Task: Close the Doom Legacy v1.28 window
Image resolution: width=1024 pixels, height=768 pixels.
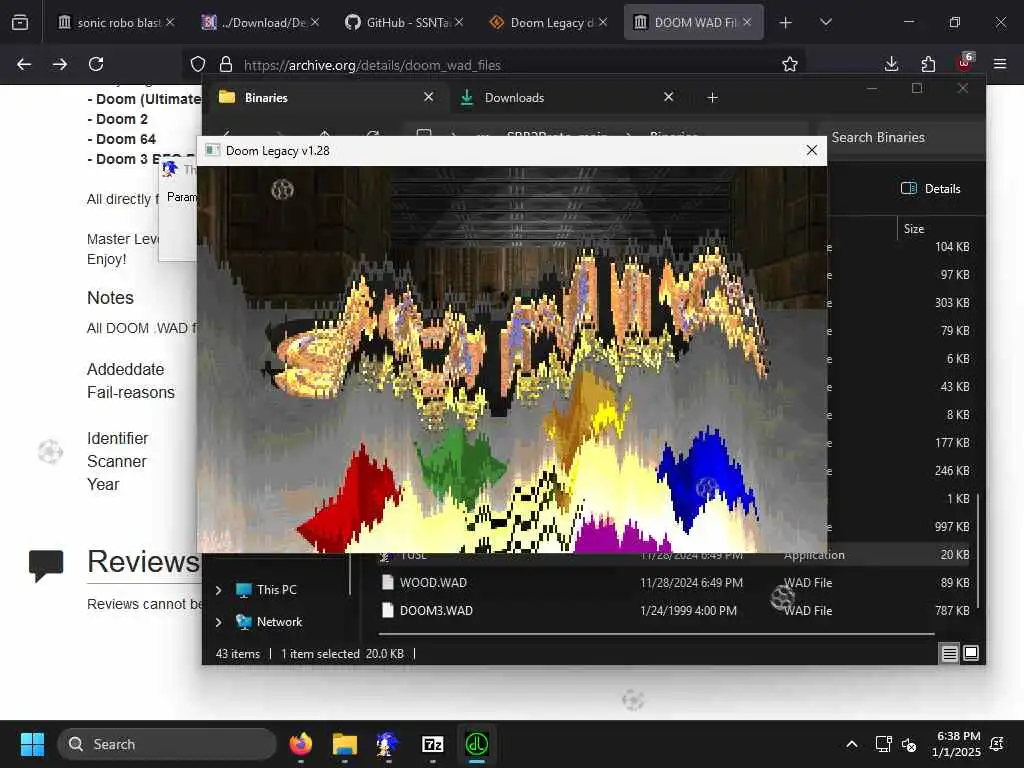Action: click(812, 150)
